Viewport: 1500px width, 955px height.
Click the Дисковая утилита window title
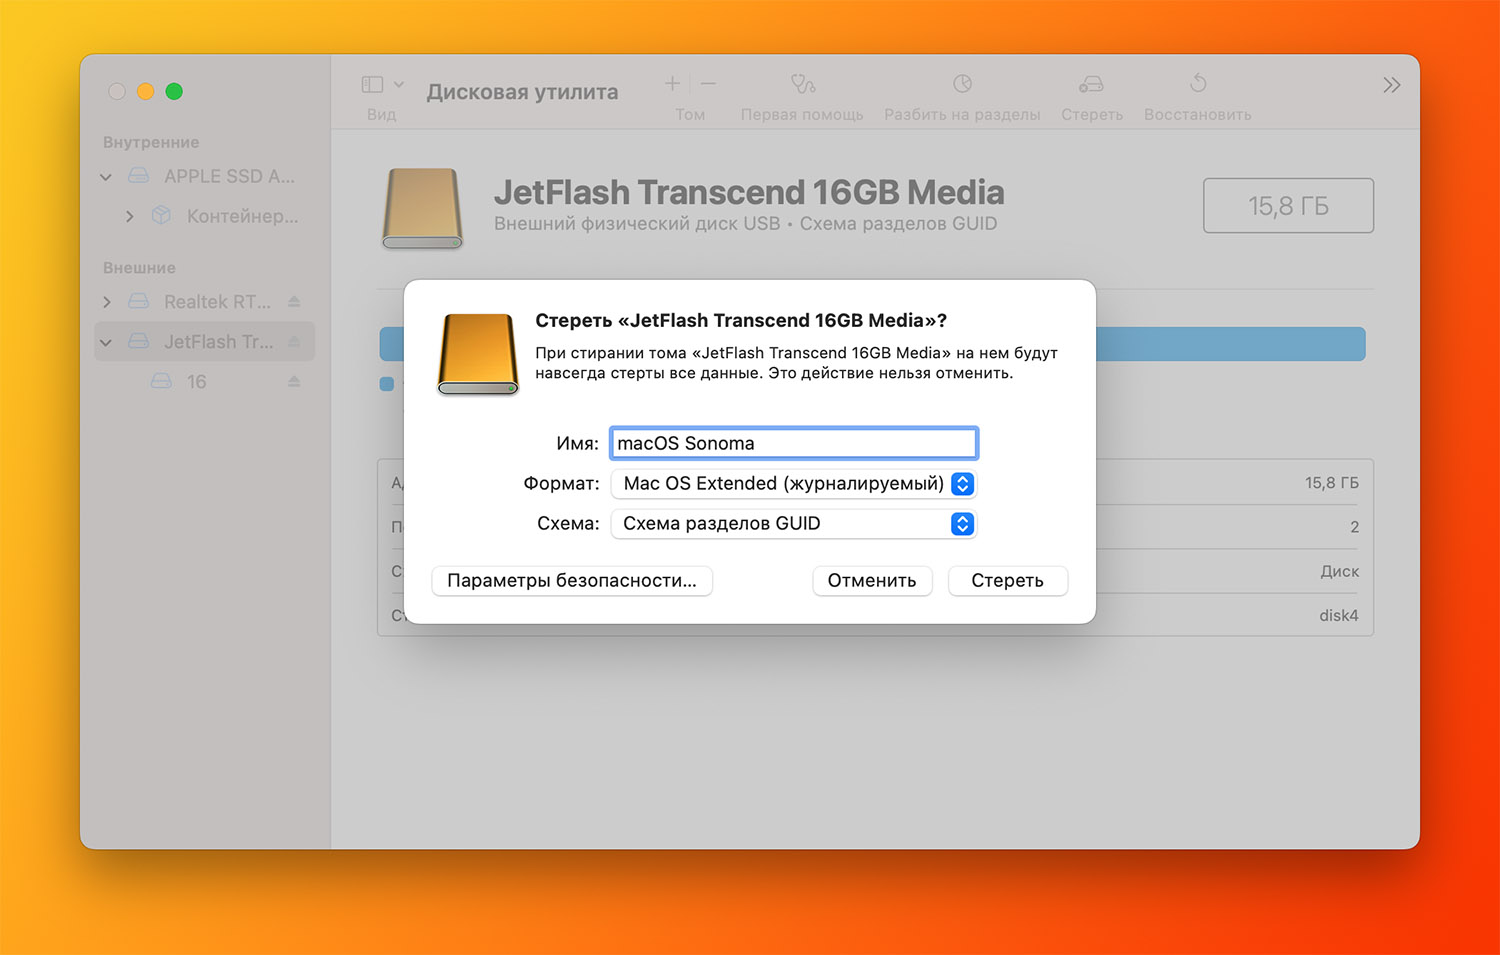pos(522,92)
